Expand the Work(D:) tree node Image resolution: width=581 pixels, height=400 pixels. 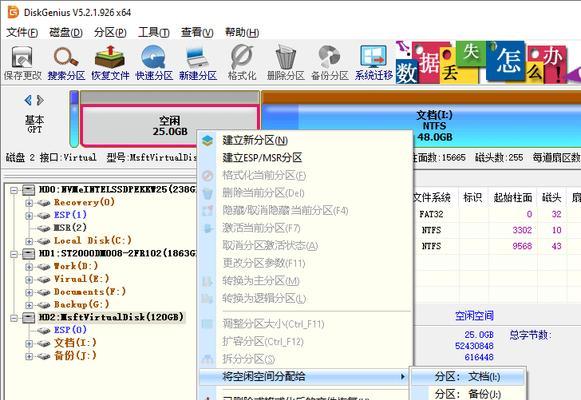tap(29, 267)
